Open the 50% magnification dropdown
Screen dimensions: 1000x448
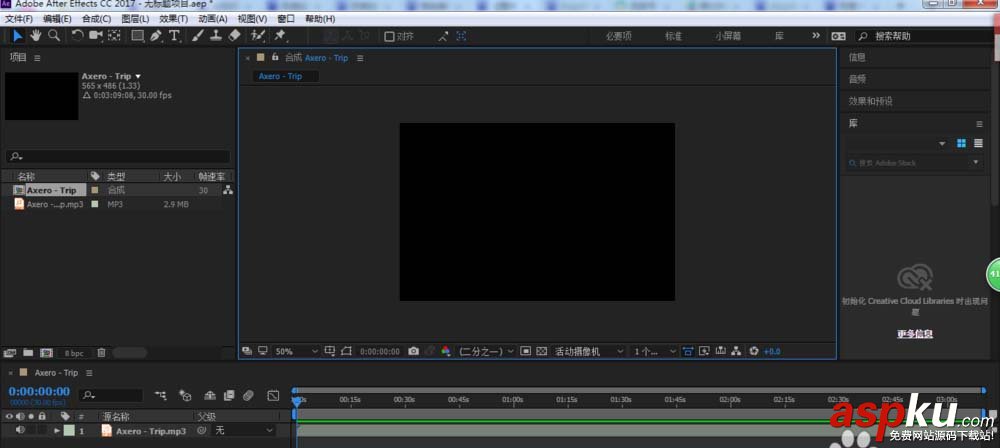(x=296, y=352)
